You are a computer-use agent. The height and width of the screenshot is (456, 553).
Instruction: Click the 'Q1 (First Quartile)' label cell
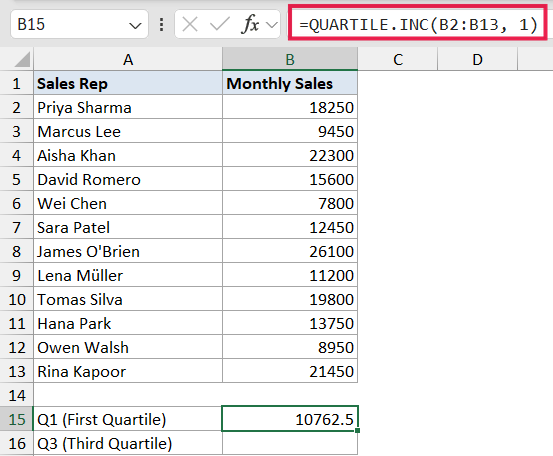[128, 419]
